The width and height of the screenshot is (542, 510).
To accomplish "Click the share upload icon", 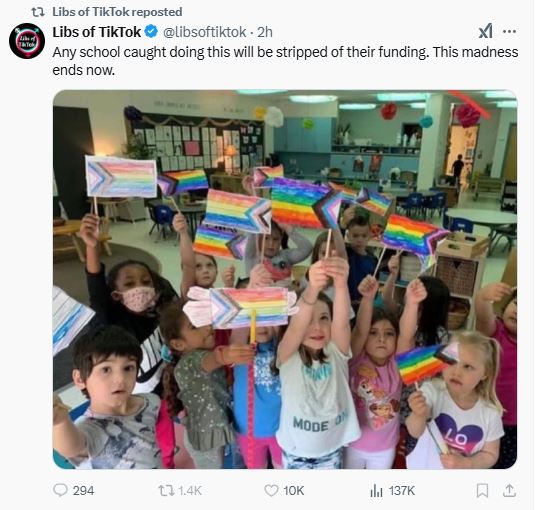I will coord(509,490).
